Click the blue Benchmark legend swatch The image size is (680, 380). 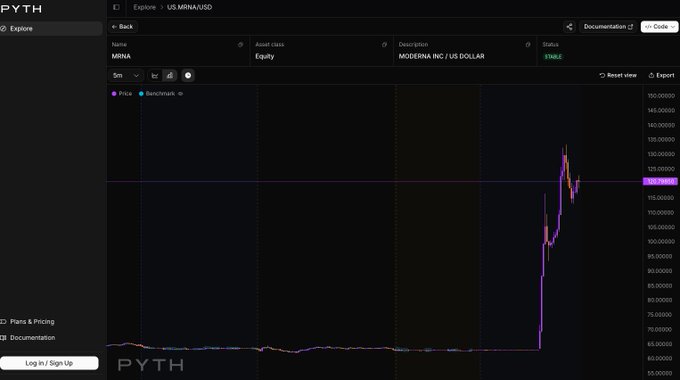coord(141,94)
